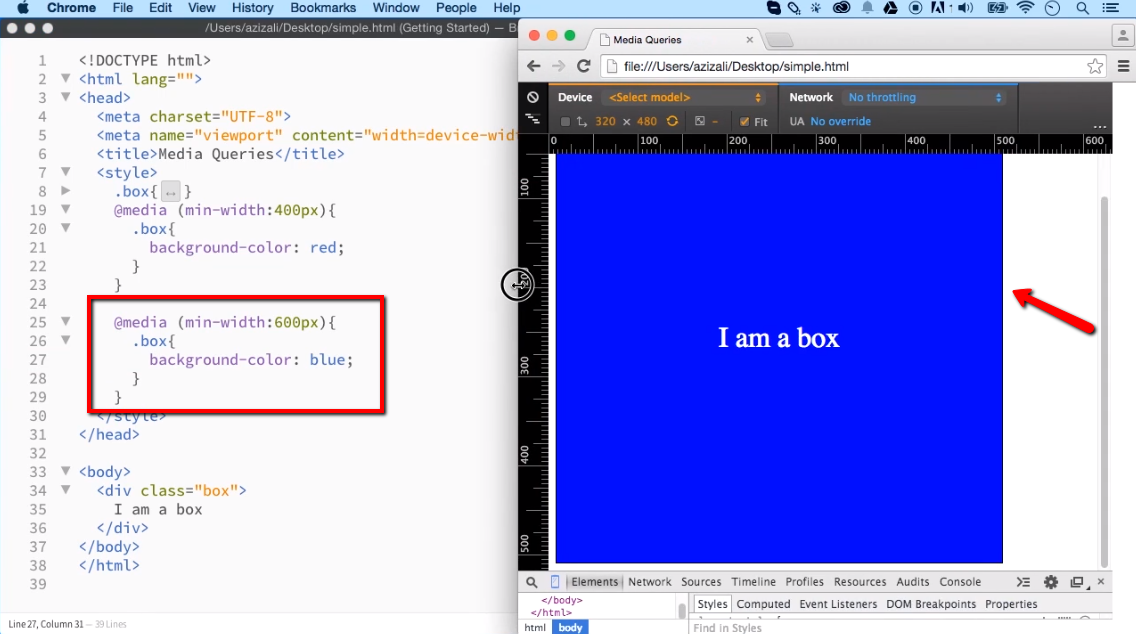Image resolution: width=1136 pixels, height=634 pixels.
Task: Show the DevTools console drawer icon
Action: [1023, 582]
